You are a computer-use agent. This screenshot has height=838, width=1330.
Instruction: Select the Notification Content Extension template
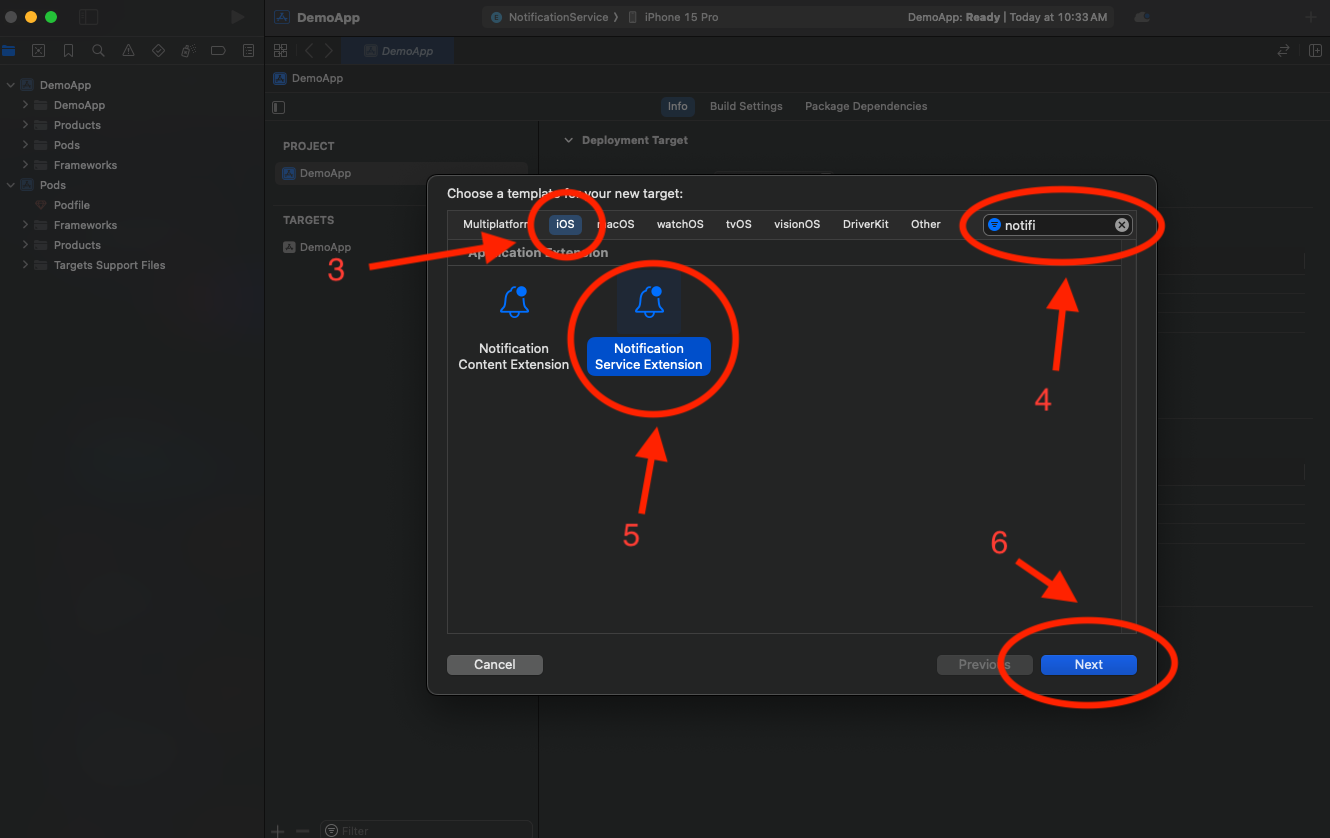[x=514, y=328]
